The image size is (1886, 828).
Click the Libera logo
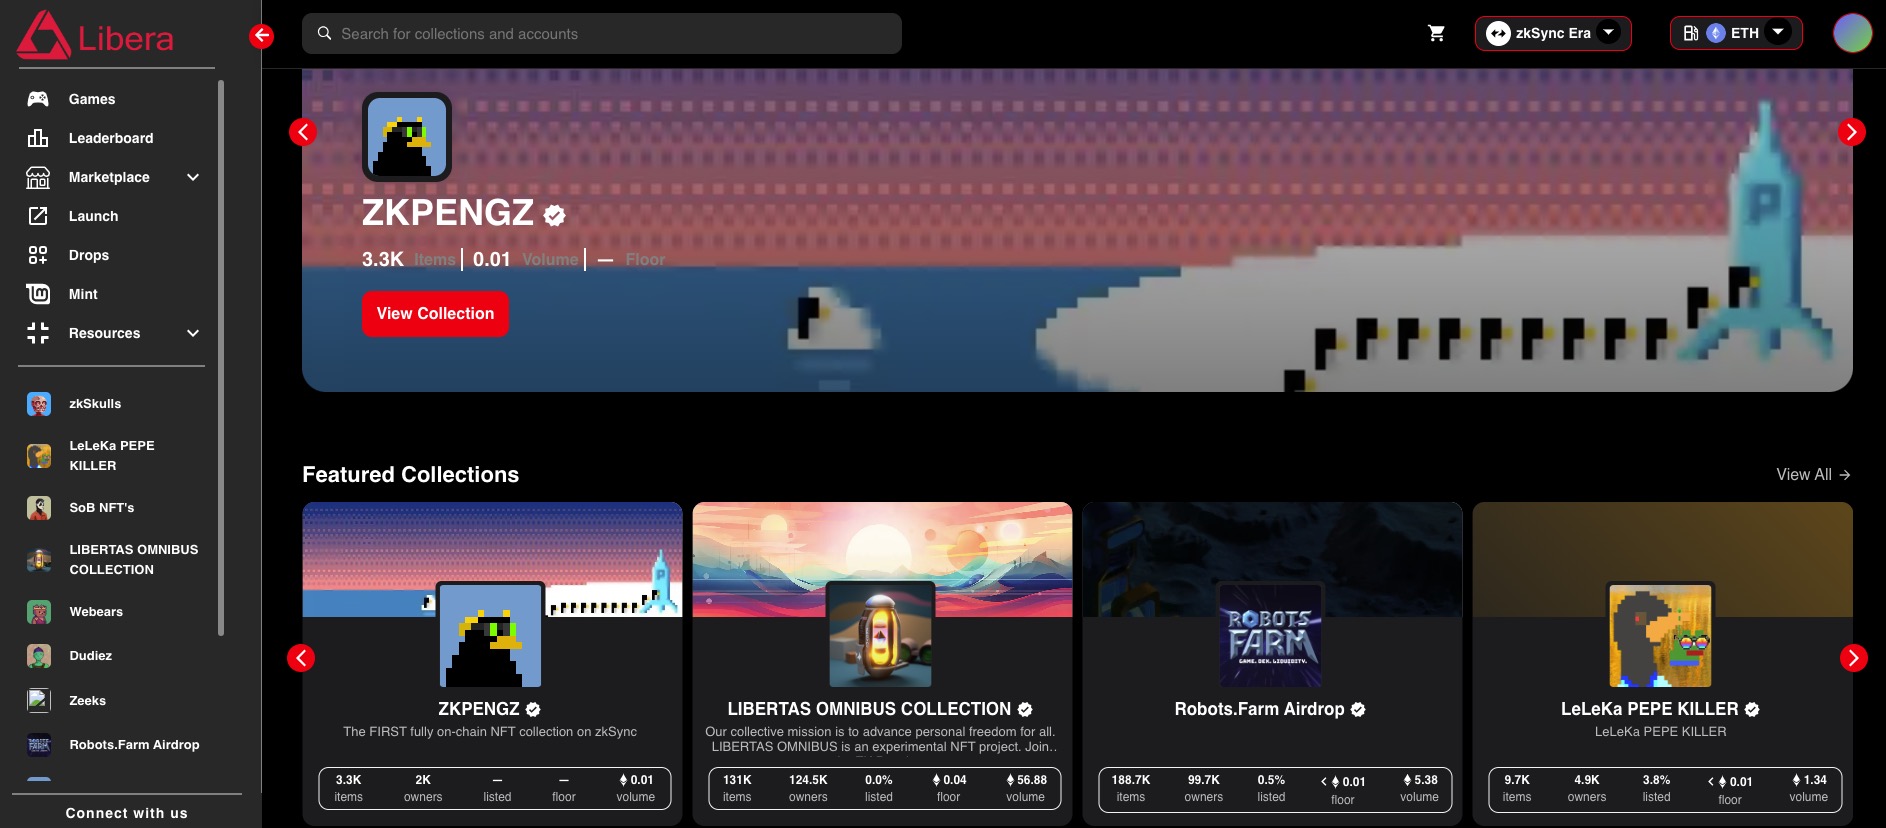pos(96,36)
